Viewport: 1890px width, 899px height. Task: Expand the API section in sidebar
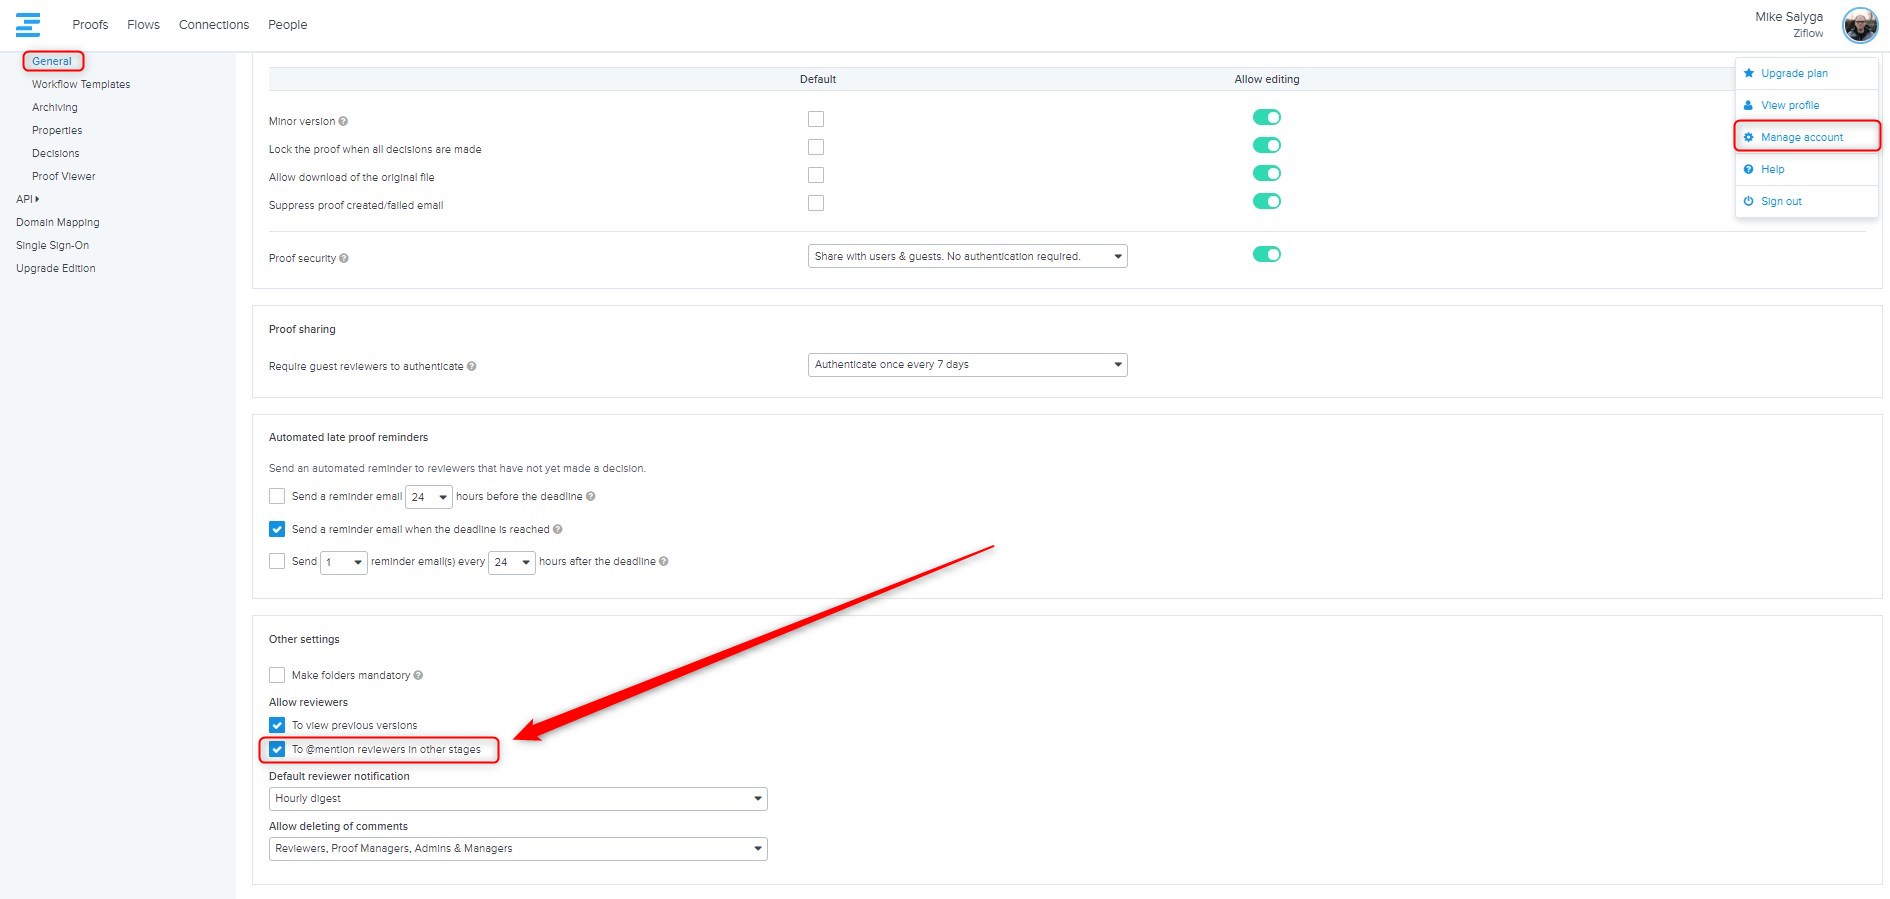[28, 199]
